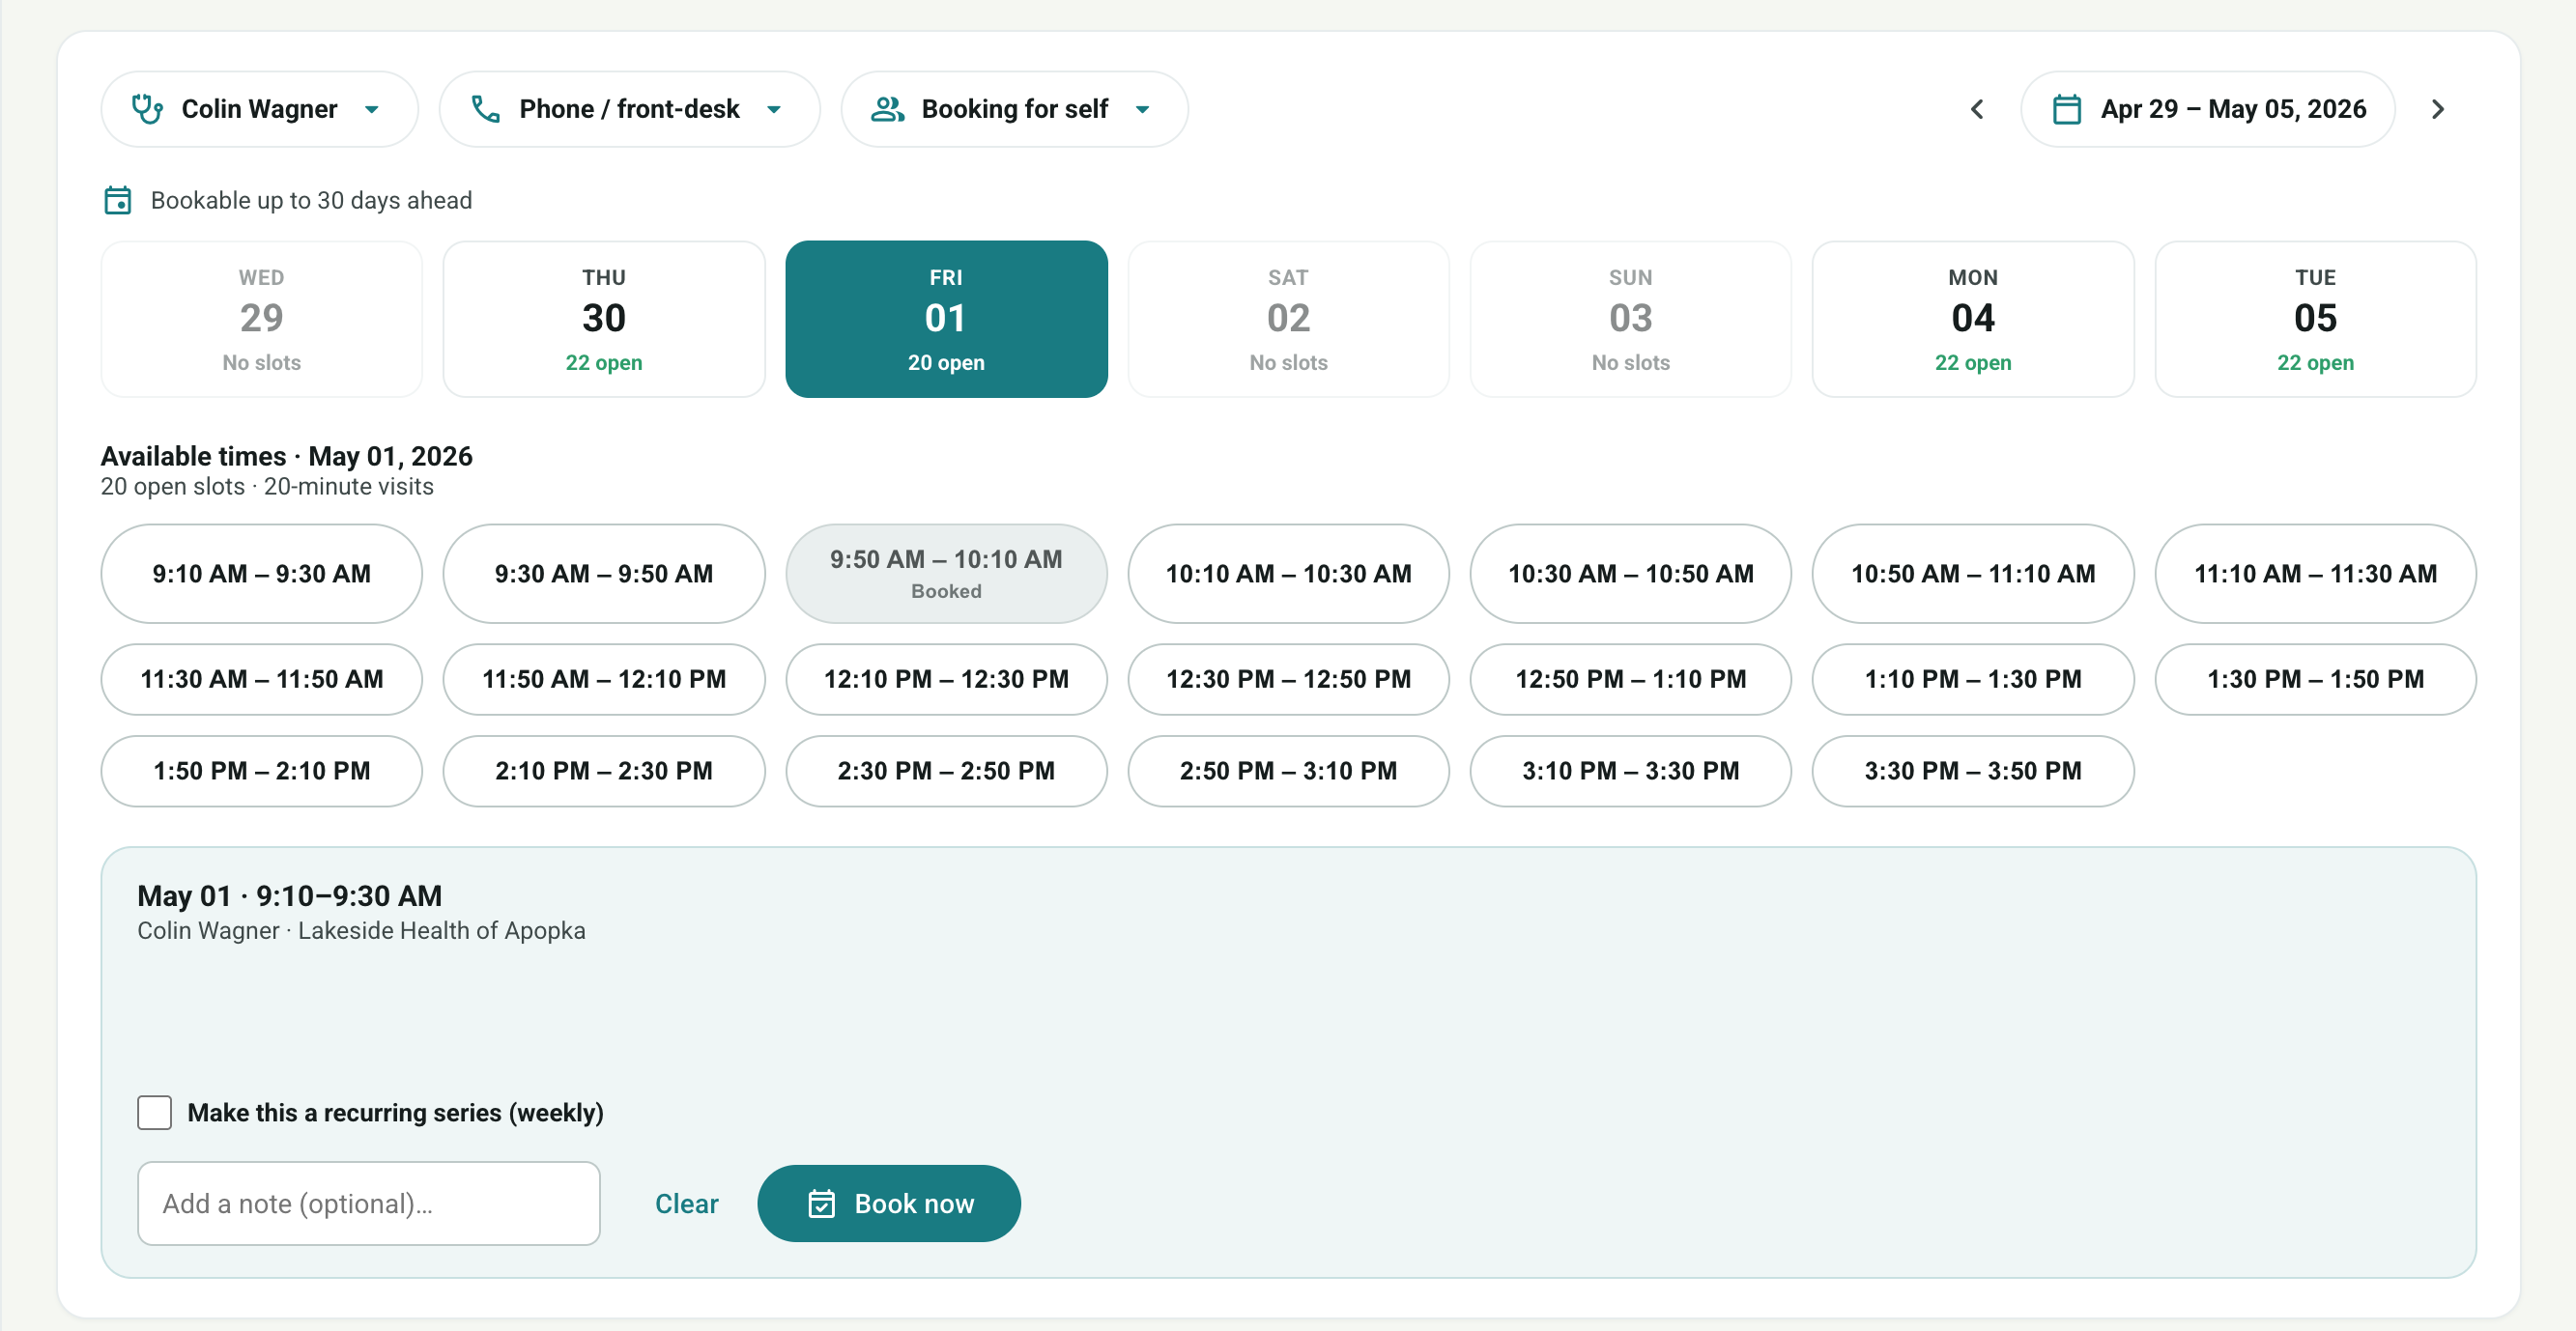Viewport: 2576px width, 1331px height.
Task: Expand the Colin Wagner provider dropdown arrow
Action: [372, 109]
